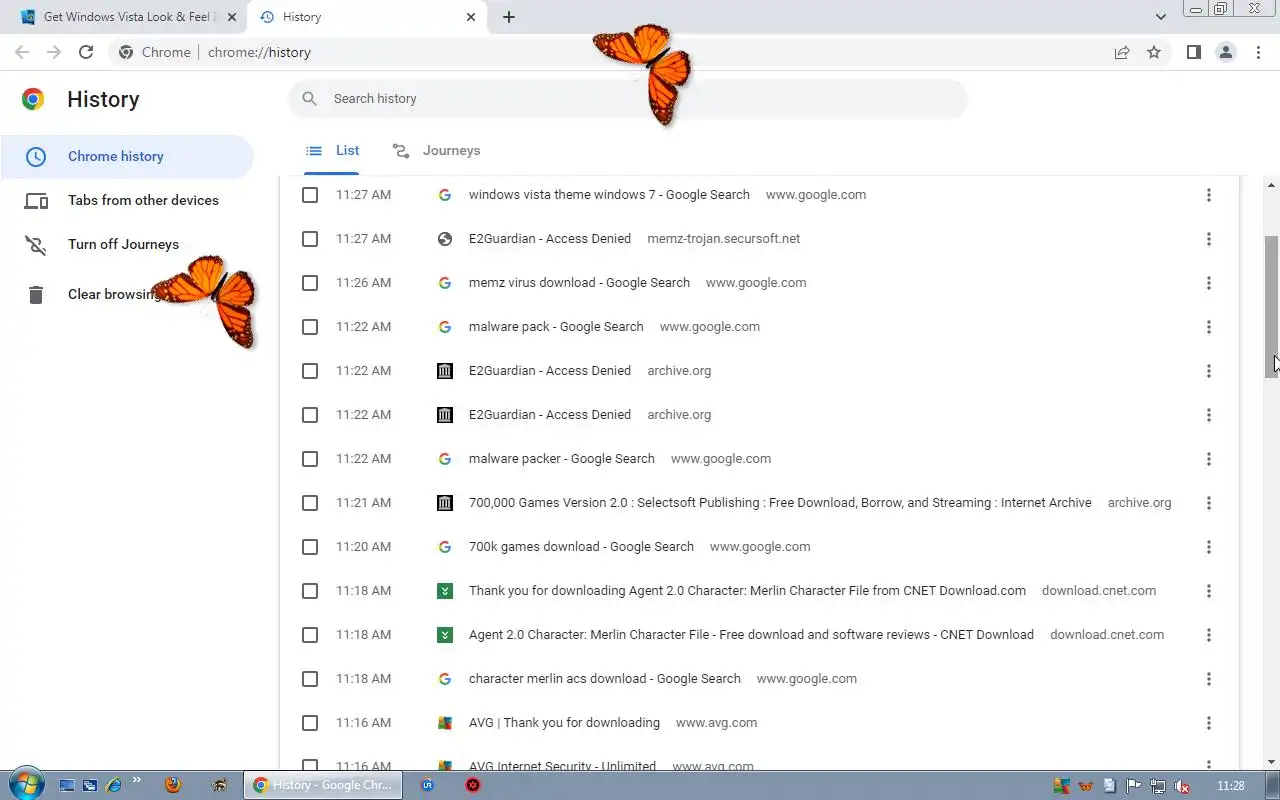Select the 700,000 Games Version 2.0 checkbox

click(310, 503)
